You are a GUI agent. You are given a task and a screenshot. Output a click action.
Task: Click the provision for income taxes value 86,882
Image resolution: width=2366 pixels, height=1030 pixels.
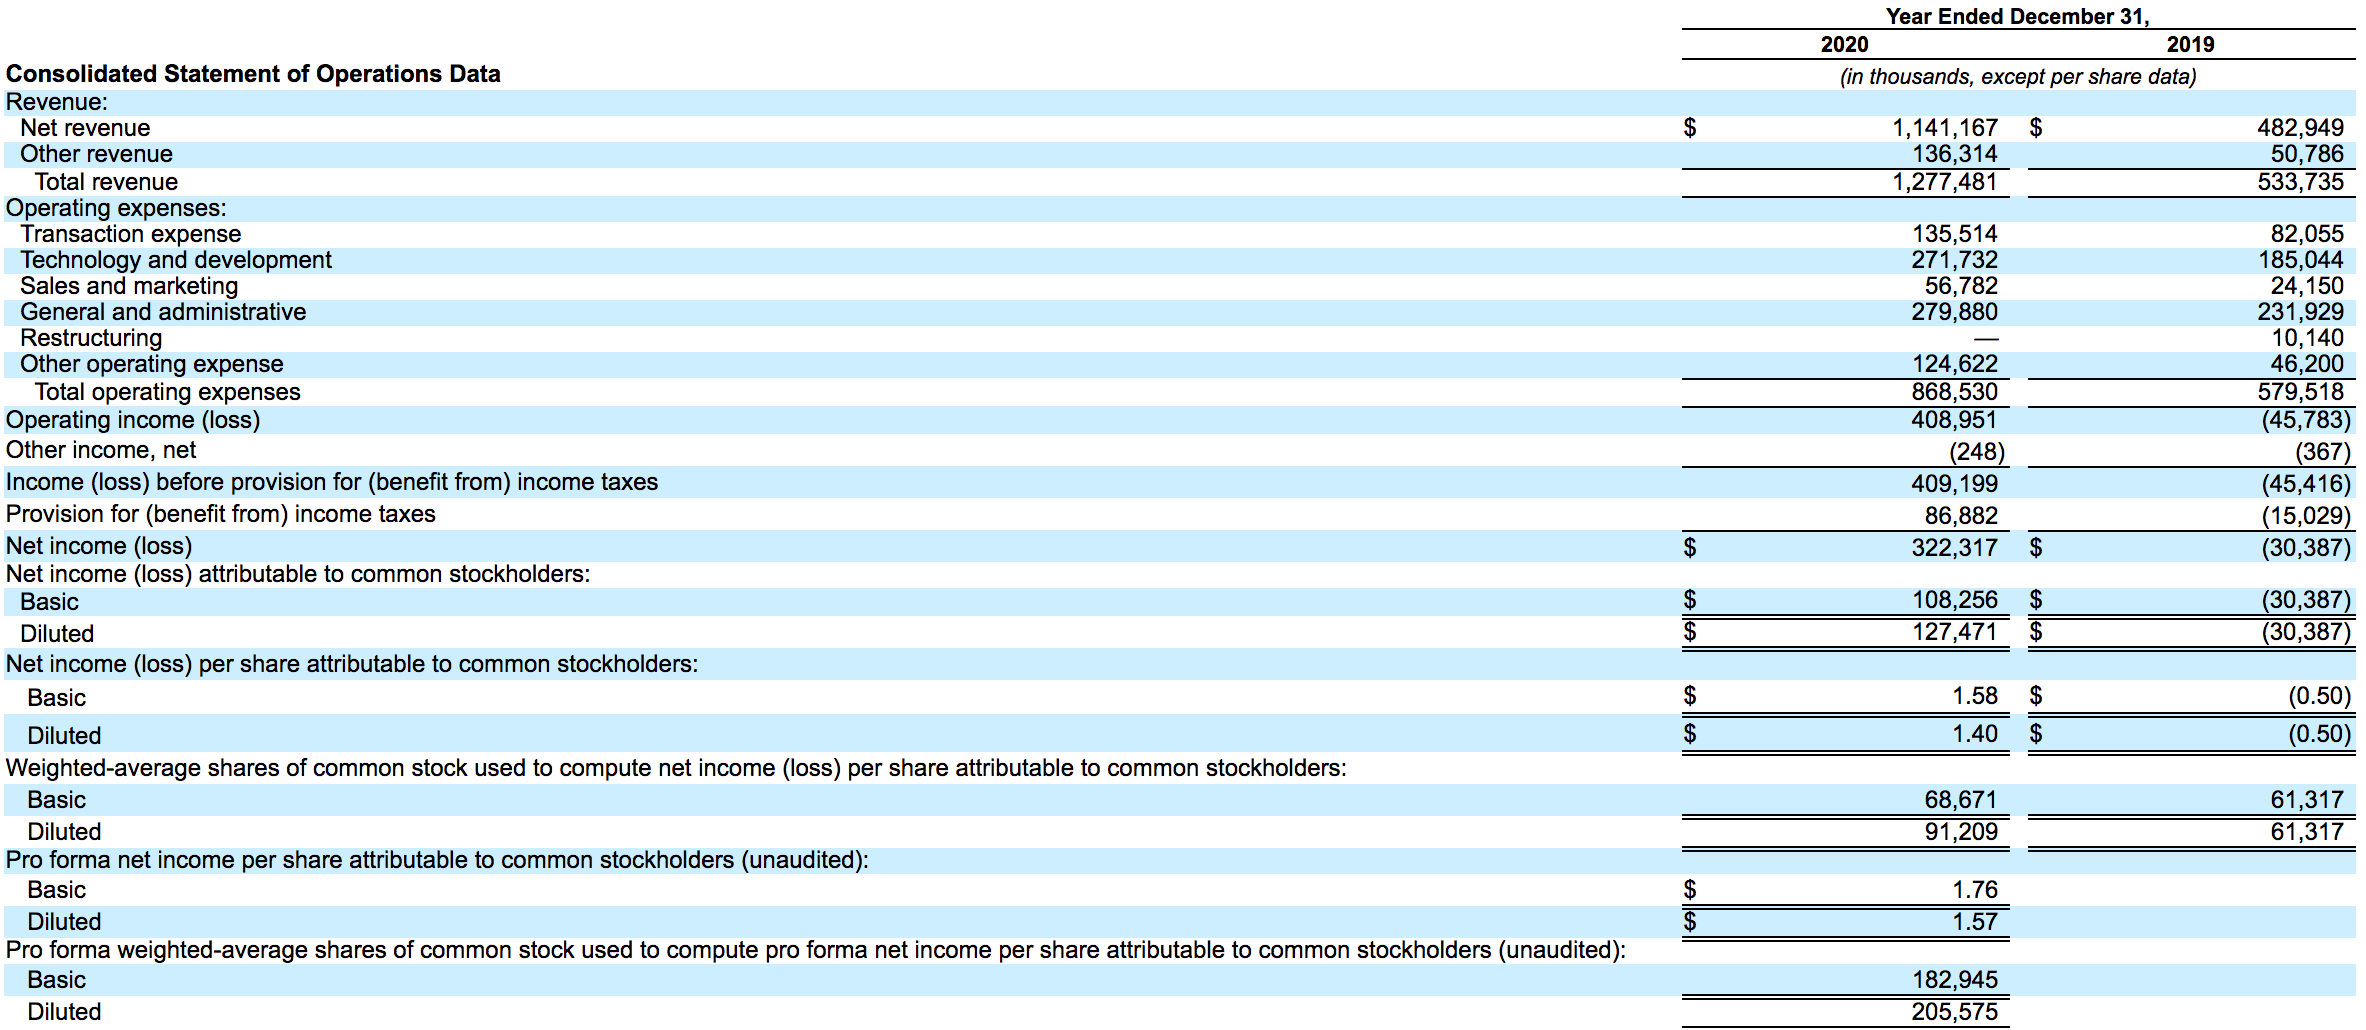click(x=1961, y=516)
